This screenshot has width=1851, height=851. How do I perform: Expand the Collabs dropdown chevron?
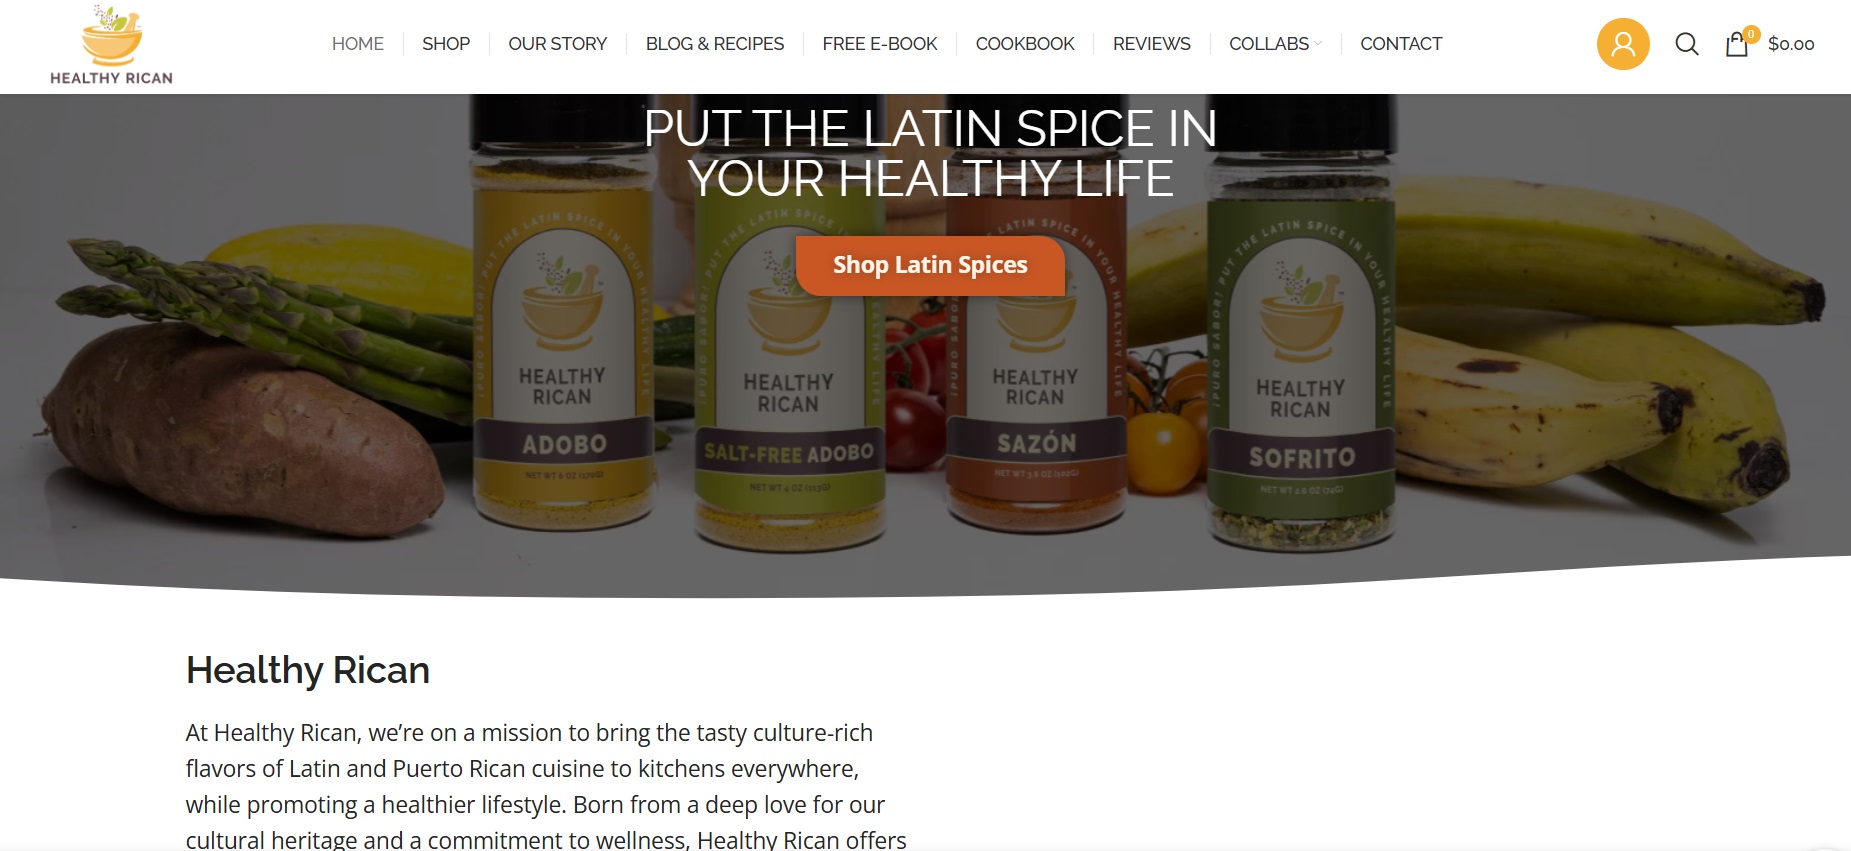click(1318, 44)
